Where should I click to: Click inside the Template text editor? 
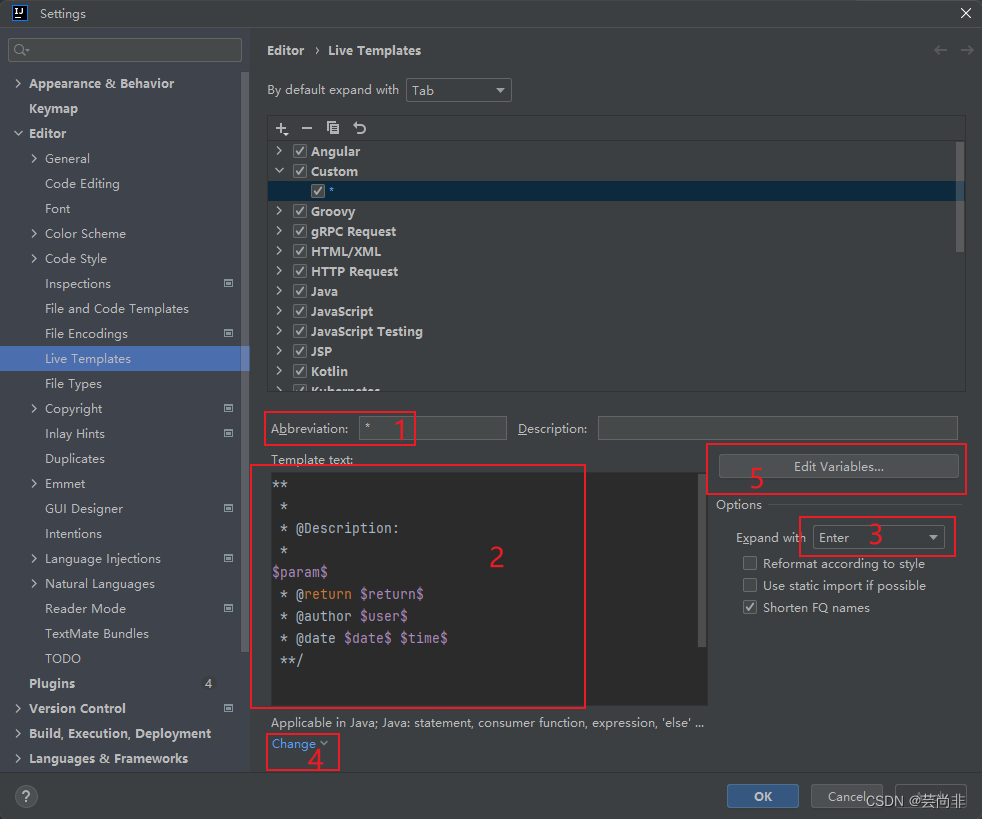point(488,589)
